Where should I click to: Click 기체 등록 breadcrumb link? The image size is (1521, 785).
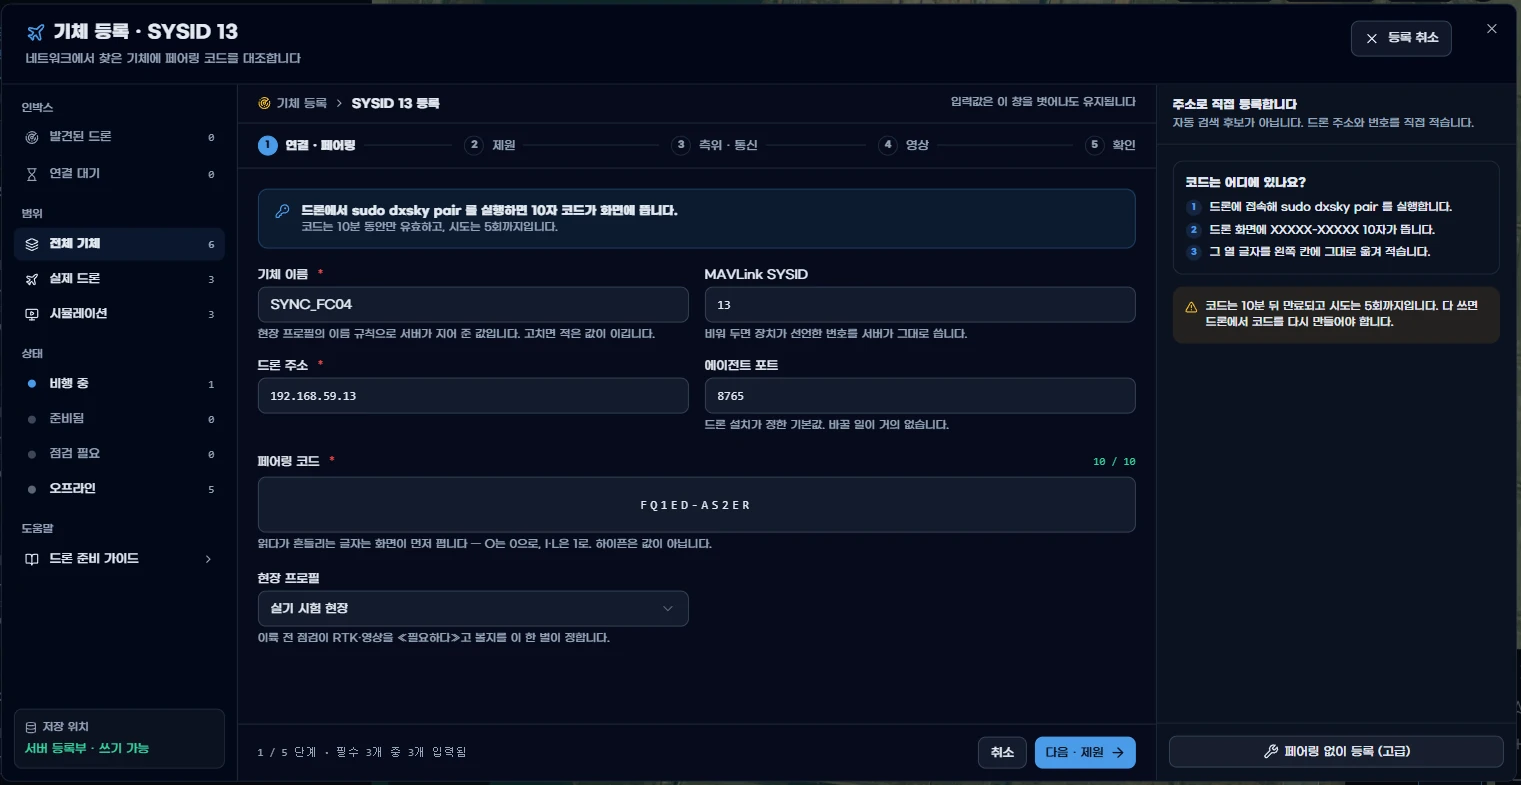pyautogui.click(x=301, y=103)
